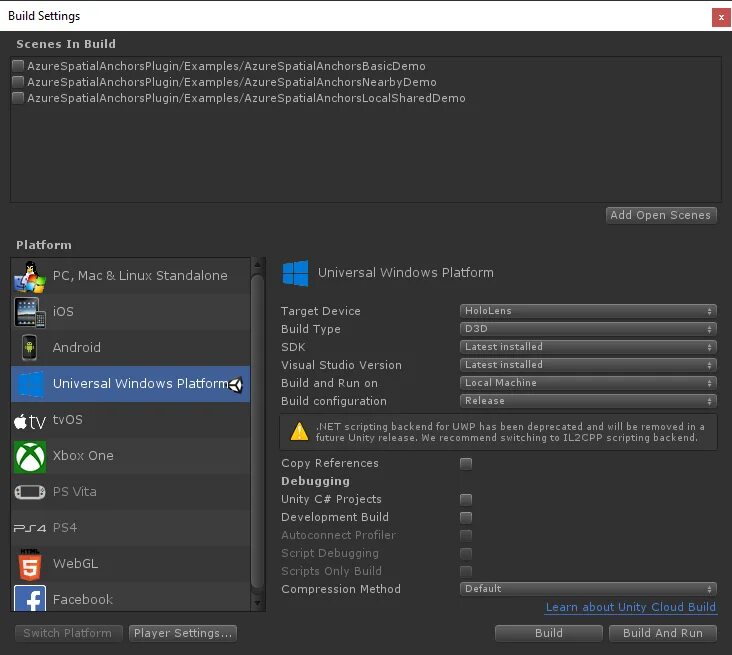The height and width of the screenshot is (655, 732).
Task: Open the Target Device dropdown
Action: point(588,311)
